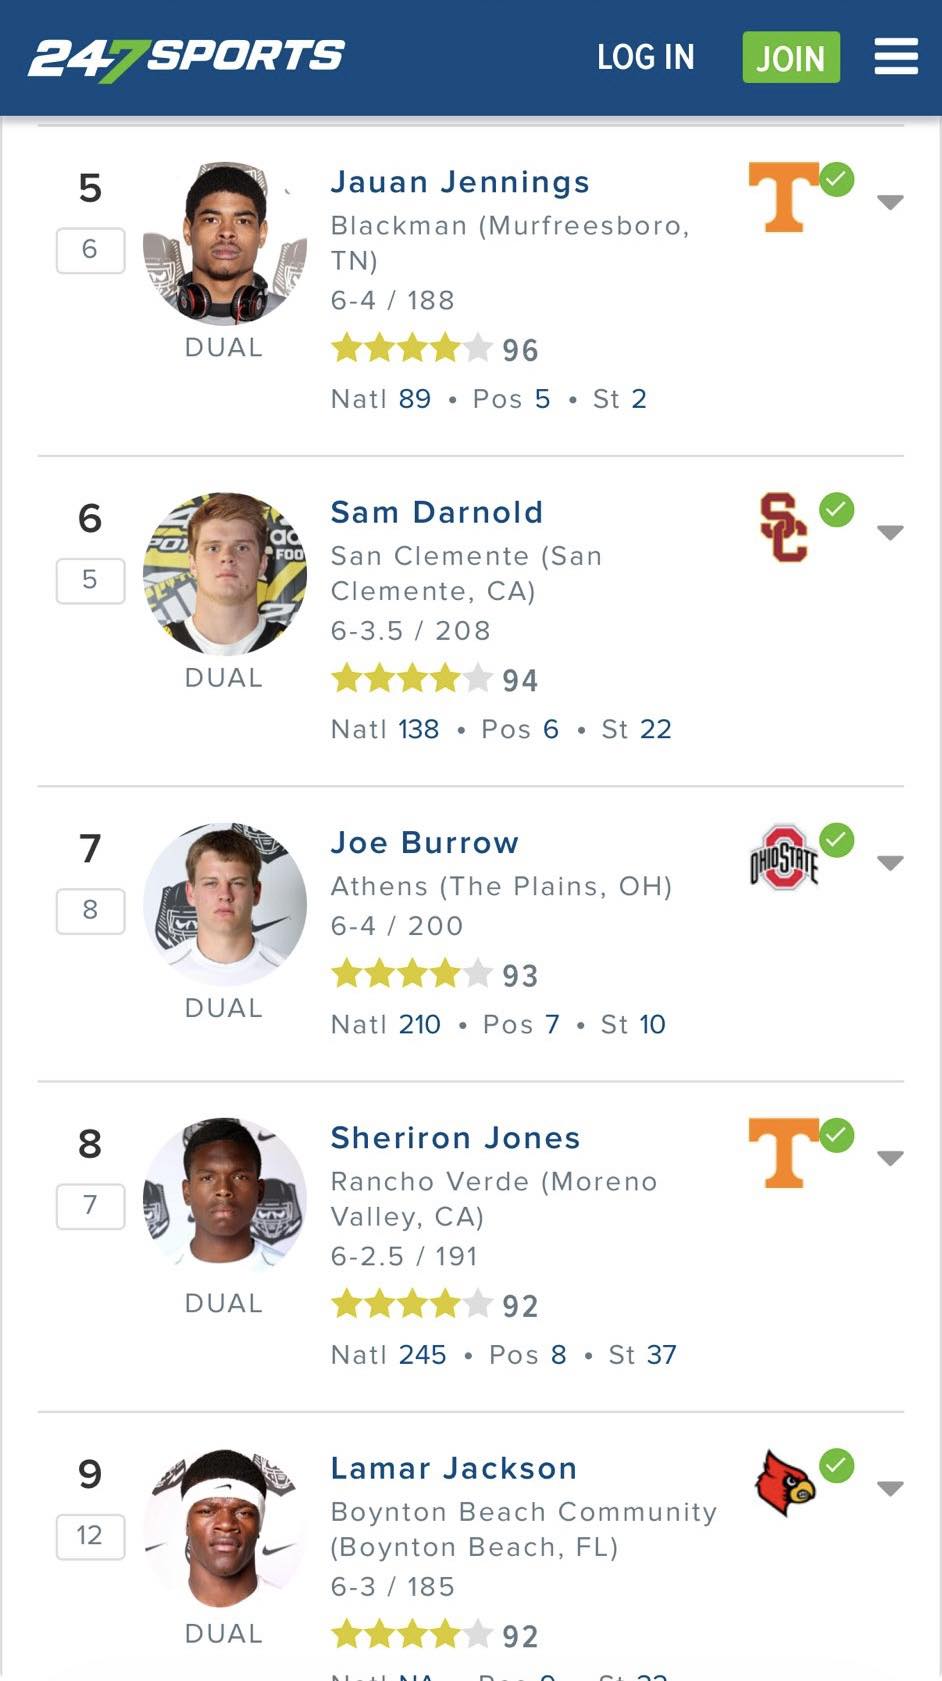Expand the dropdown arrow for Sheriron Jones
The width and height of the screenshot is (942, 1681).
(x=890, y=1158)
